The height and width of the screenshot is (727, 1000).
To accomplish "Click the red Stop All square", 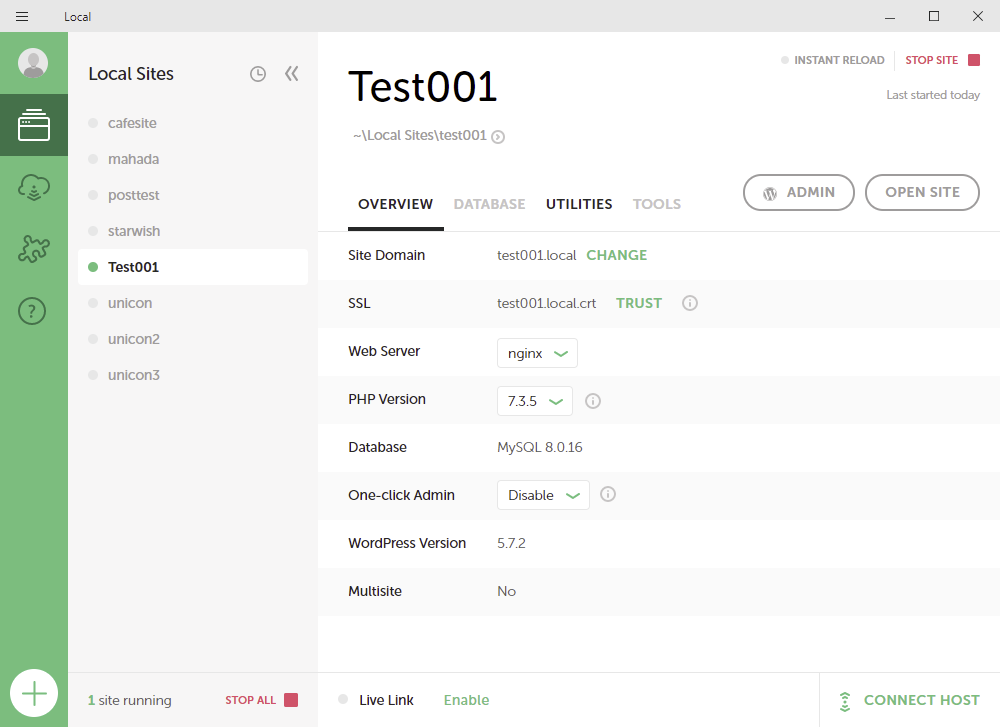I will click(x=291, y=700).
